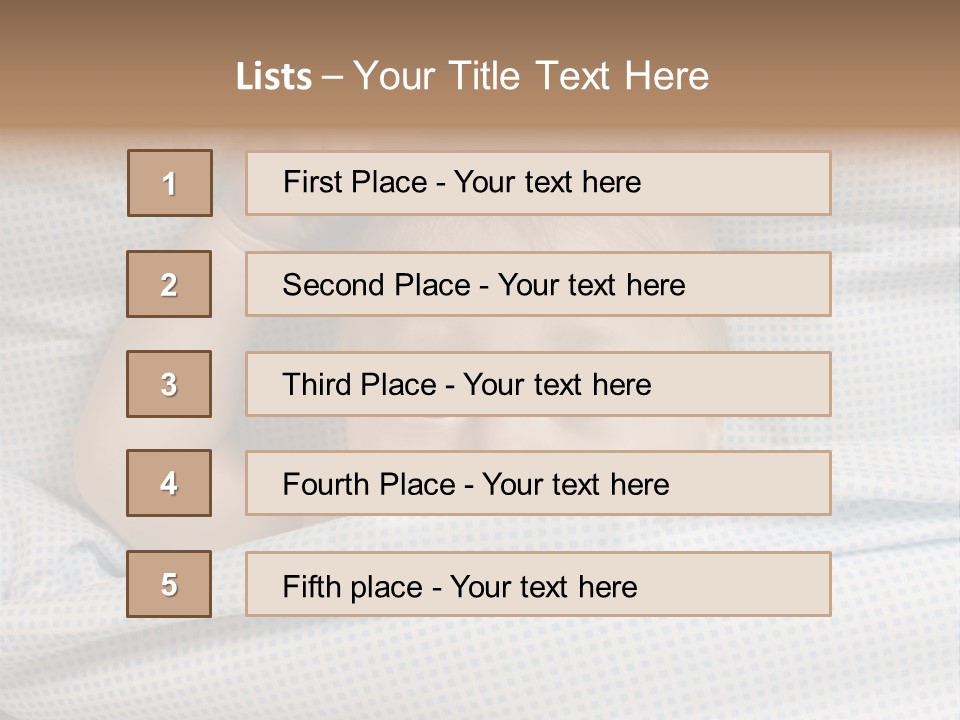960x720 pixels.
Task: Click "Your Title Text Here" in the title
Action: [531, 76]
